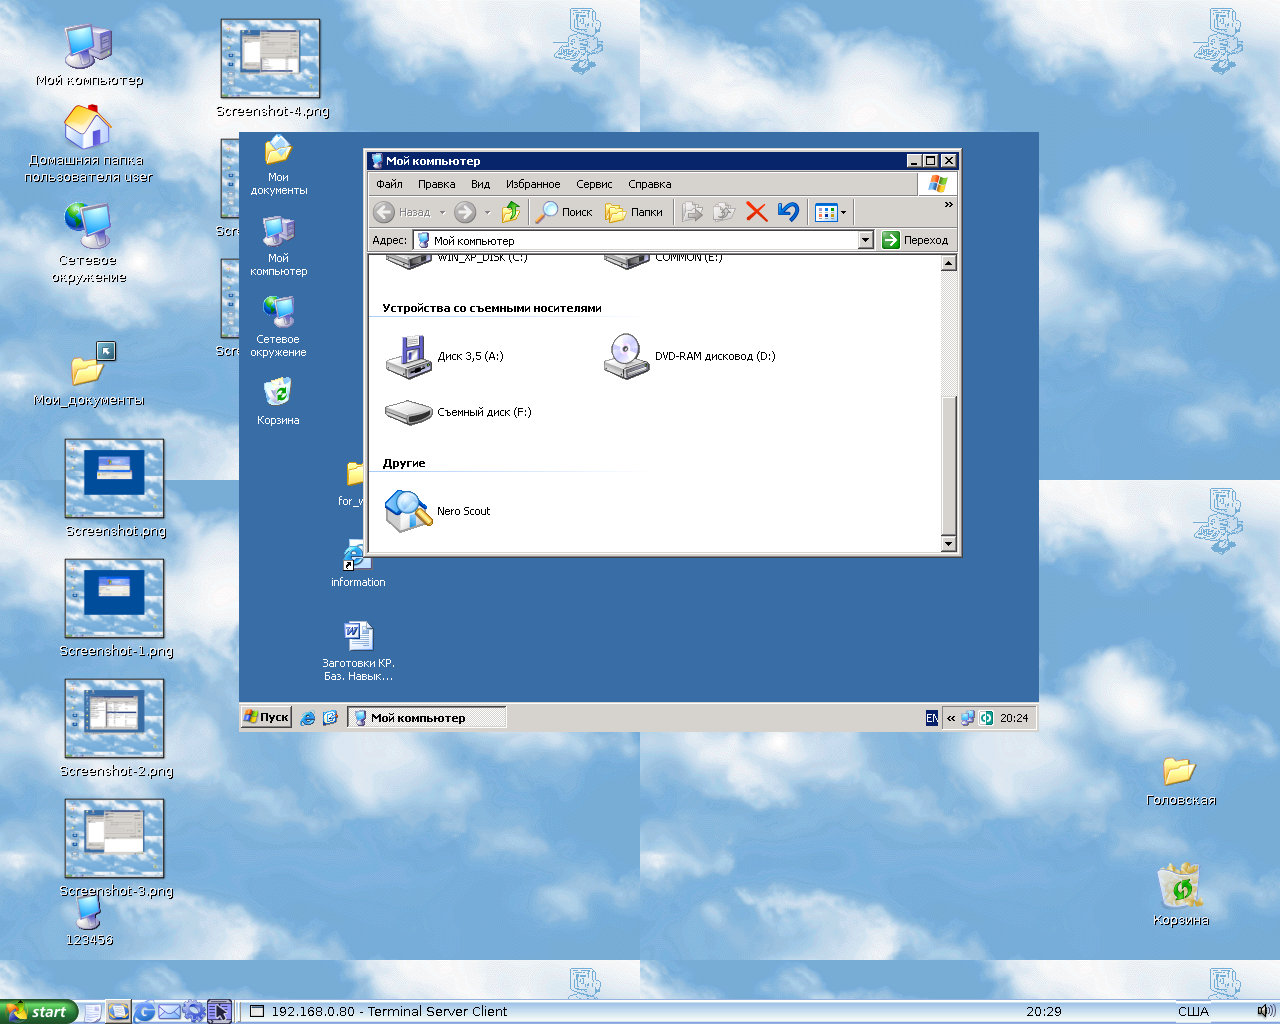
Task: Toggle the Папки folders pane button
Action: 635,212
